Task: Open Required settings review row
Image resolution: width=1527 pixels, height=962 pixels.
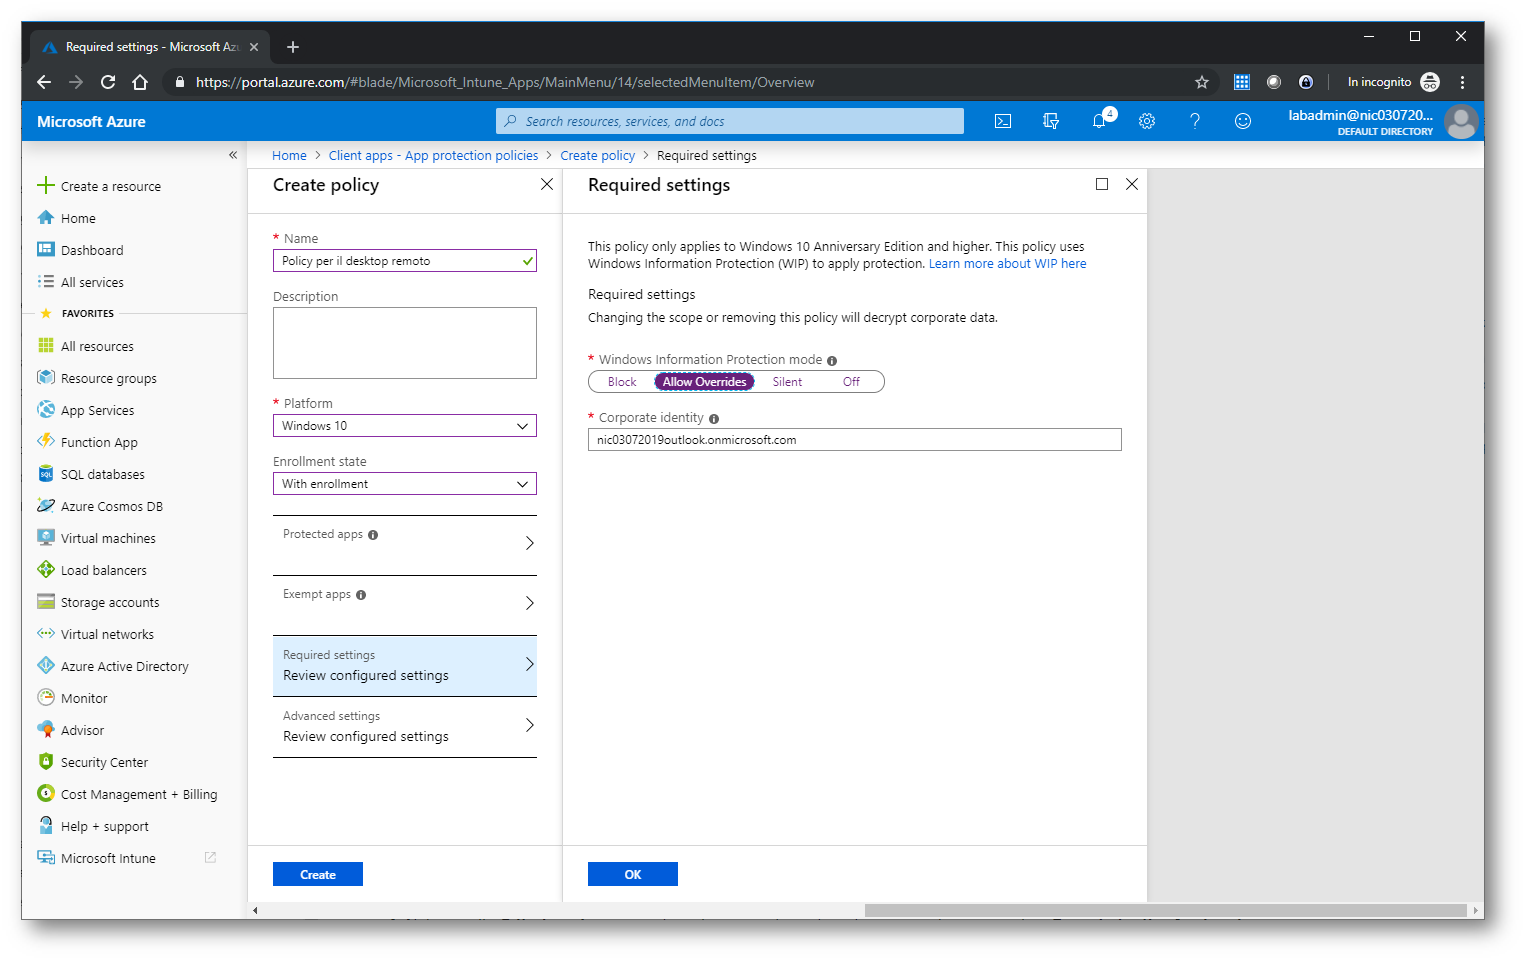Action: click(x=405, y=666)
